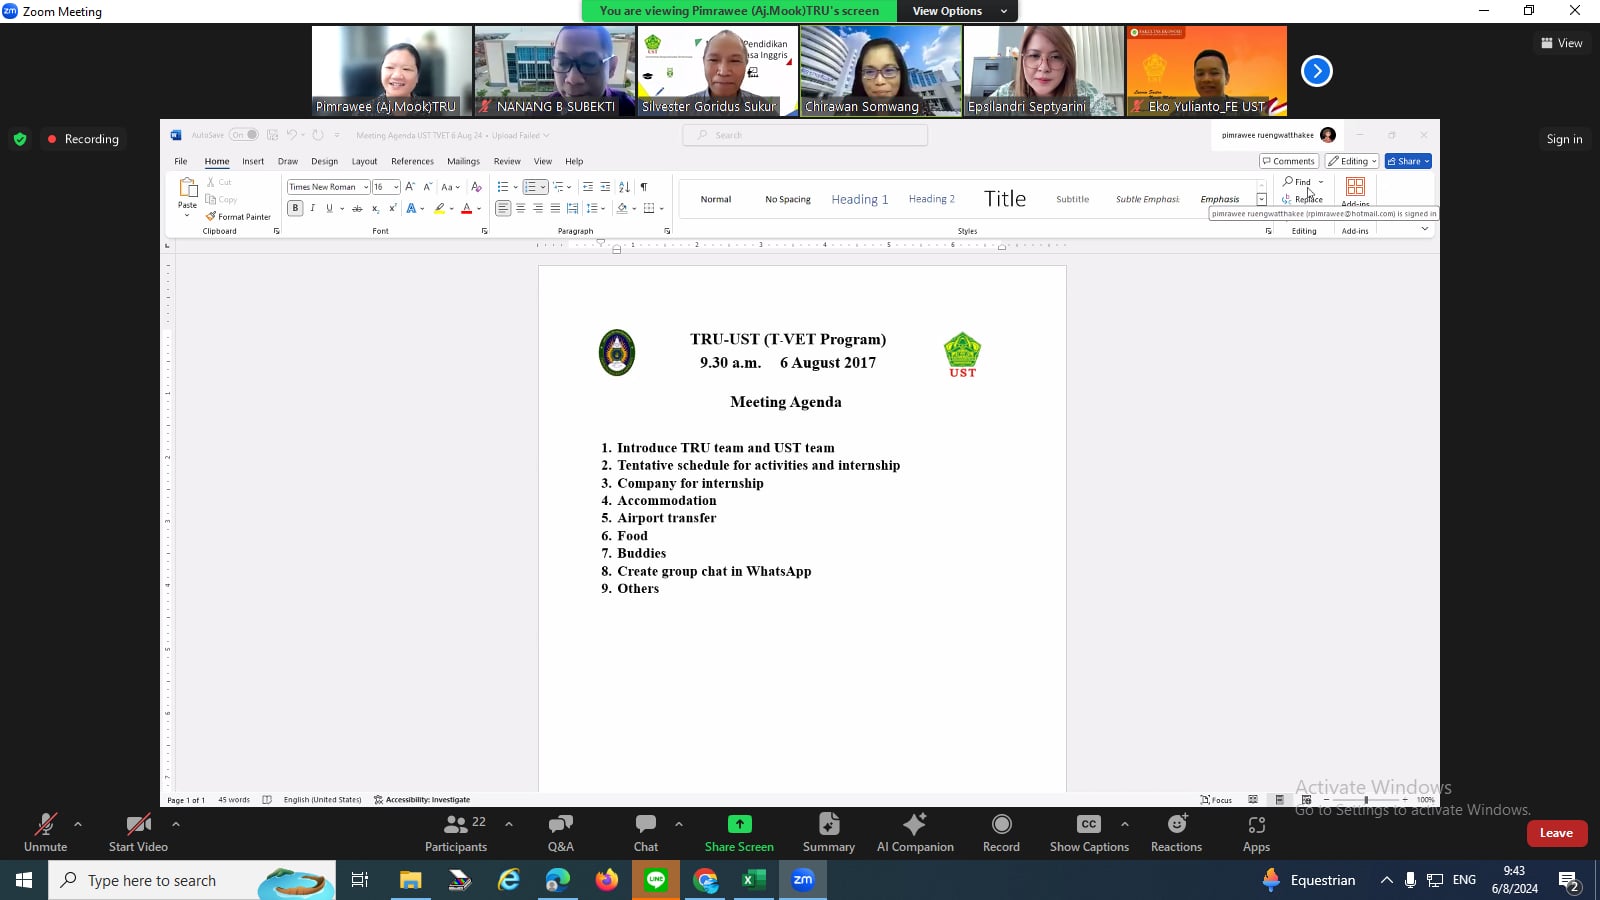Click the green Share Screen icon
The height and width of the screenshot is (900, 1600).
(x=739, y=824)
